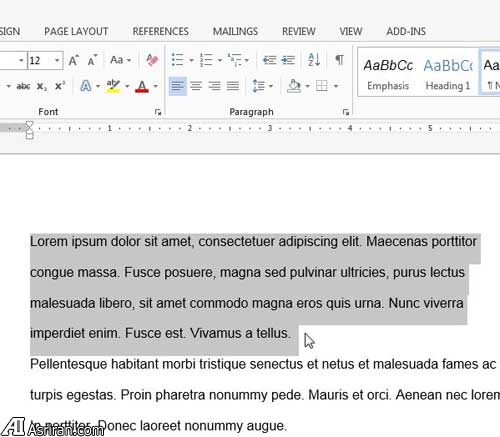Expand the line spacing options
The height and width of the screenshot is (437, 500).
[x=262, y=86]
